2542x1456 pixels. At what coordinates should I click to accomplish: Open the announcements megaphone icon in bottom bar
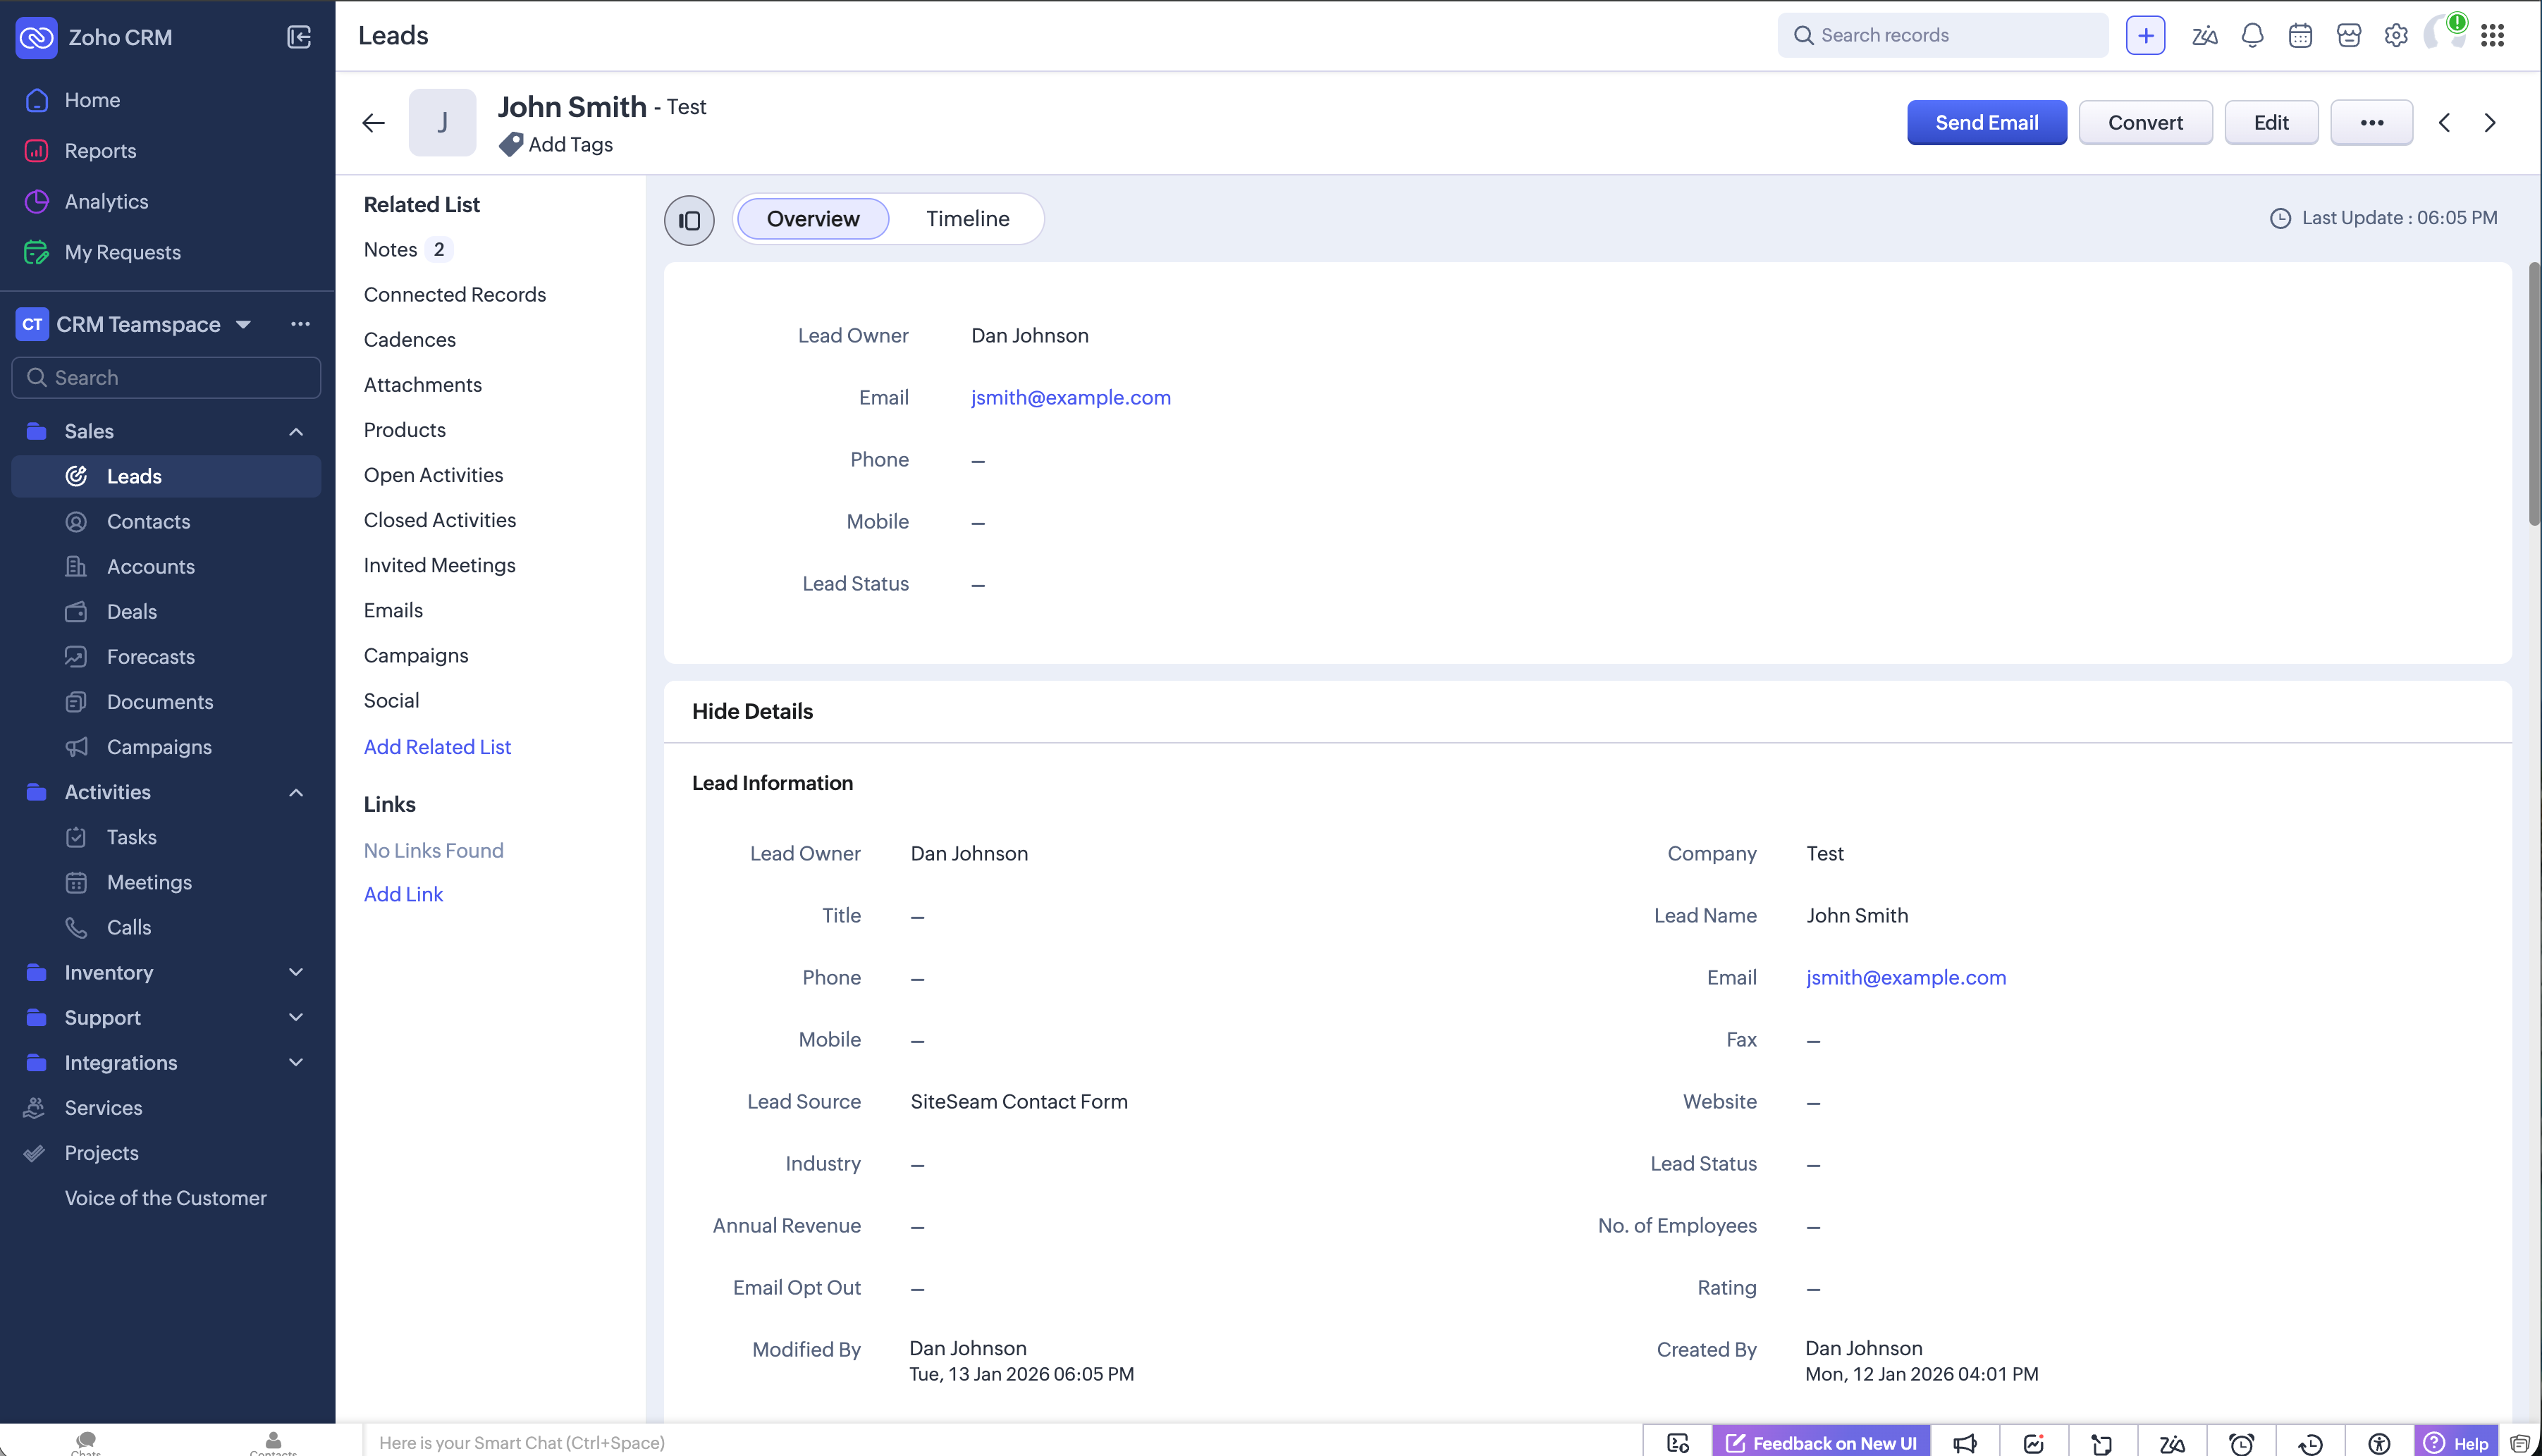point(1964,1443)
